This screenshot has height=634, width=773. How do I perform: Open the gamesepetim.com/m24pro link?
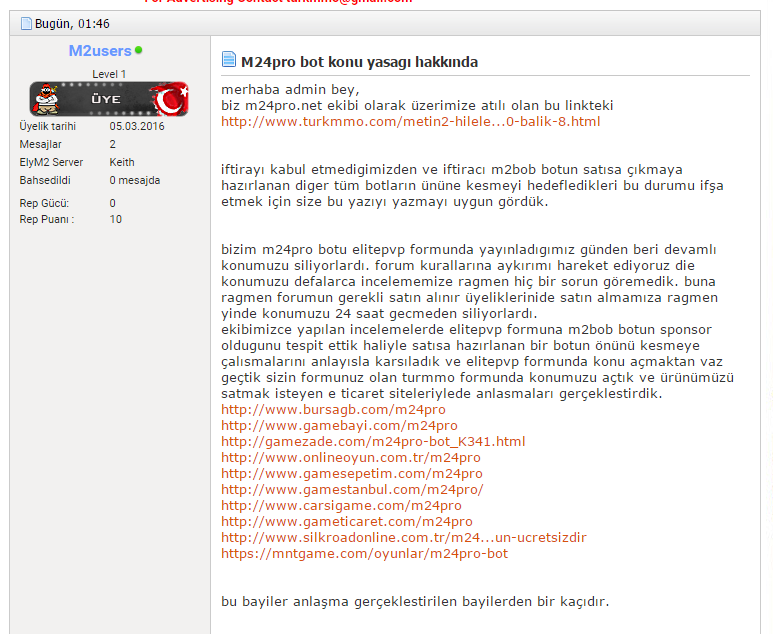tap(352, 473)
